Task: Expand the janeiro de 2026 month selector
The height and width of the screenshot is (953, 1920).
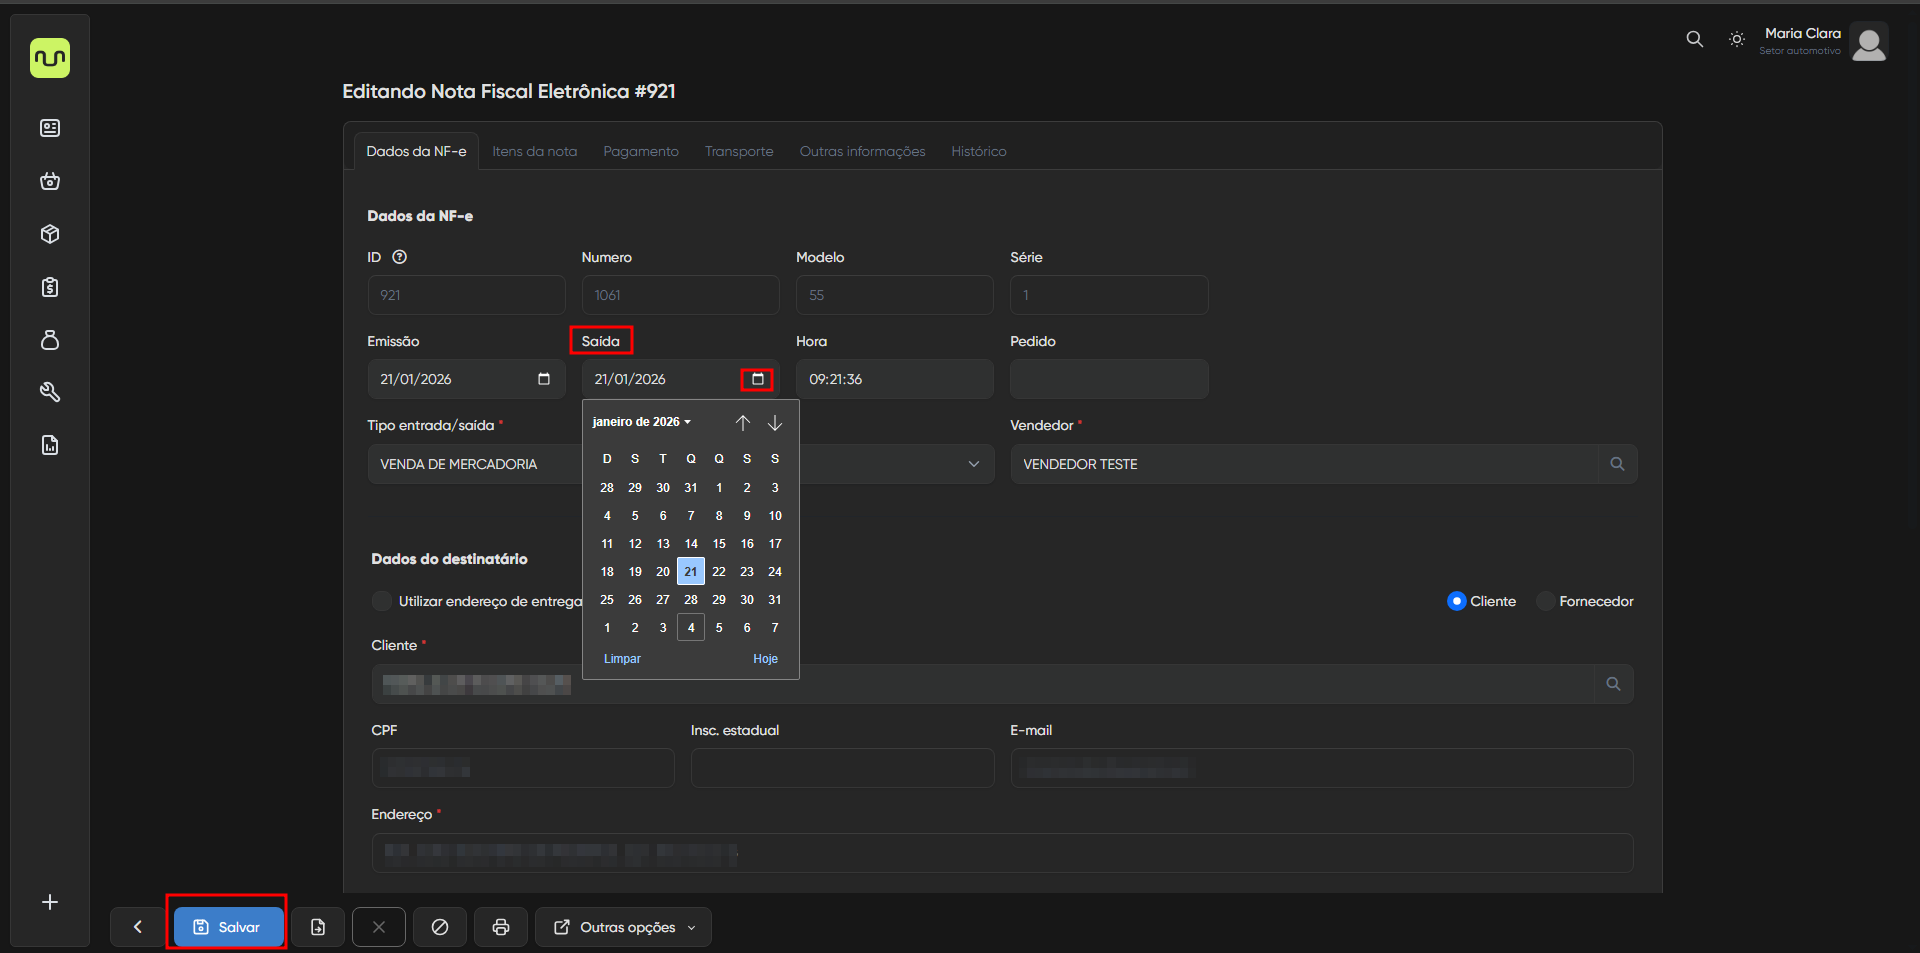Action: tap(642, 422)
